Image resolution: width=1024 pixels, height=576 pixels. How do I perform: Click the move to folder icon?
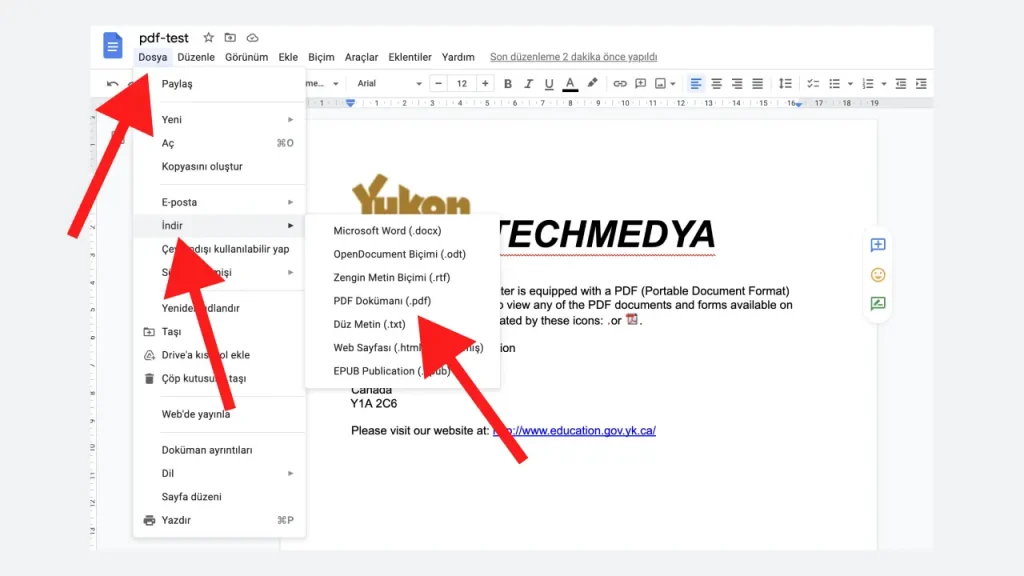230,38
